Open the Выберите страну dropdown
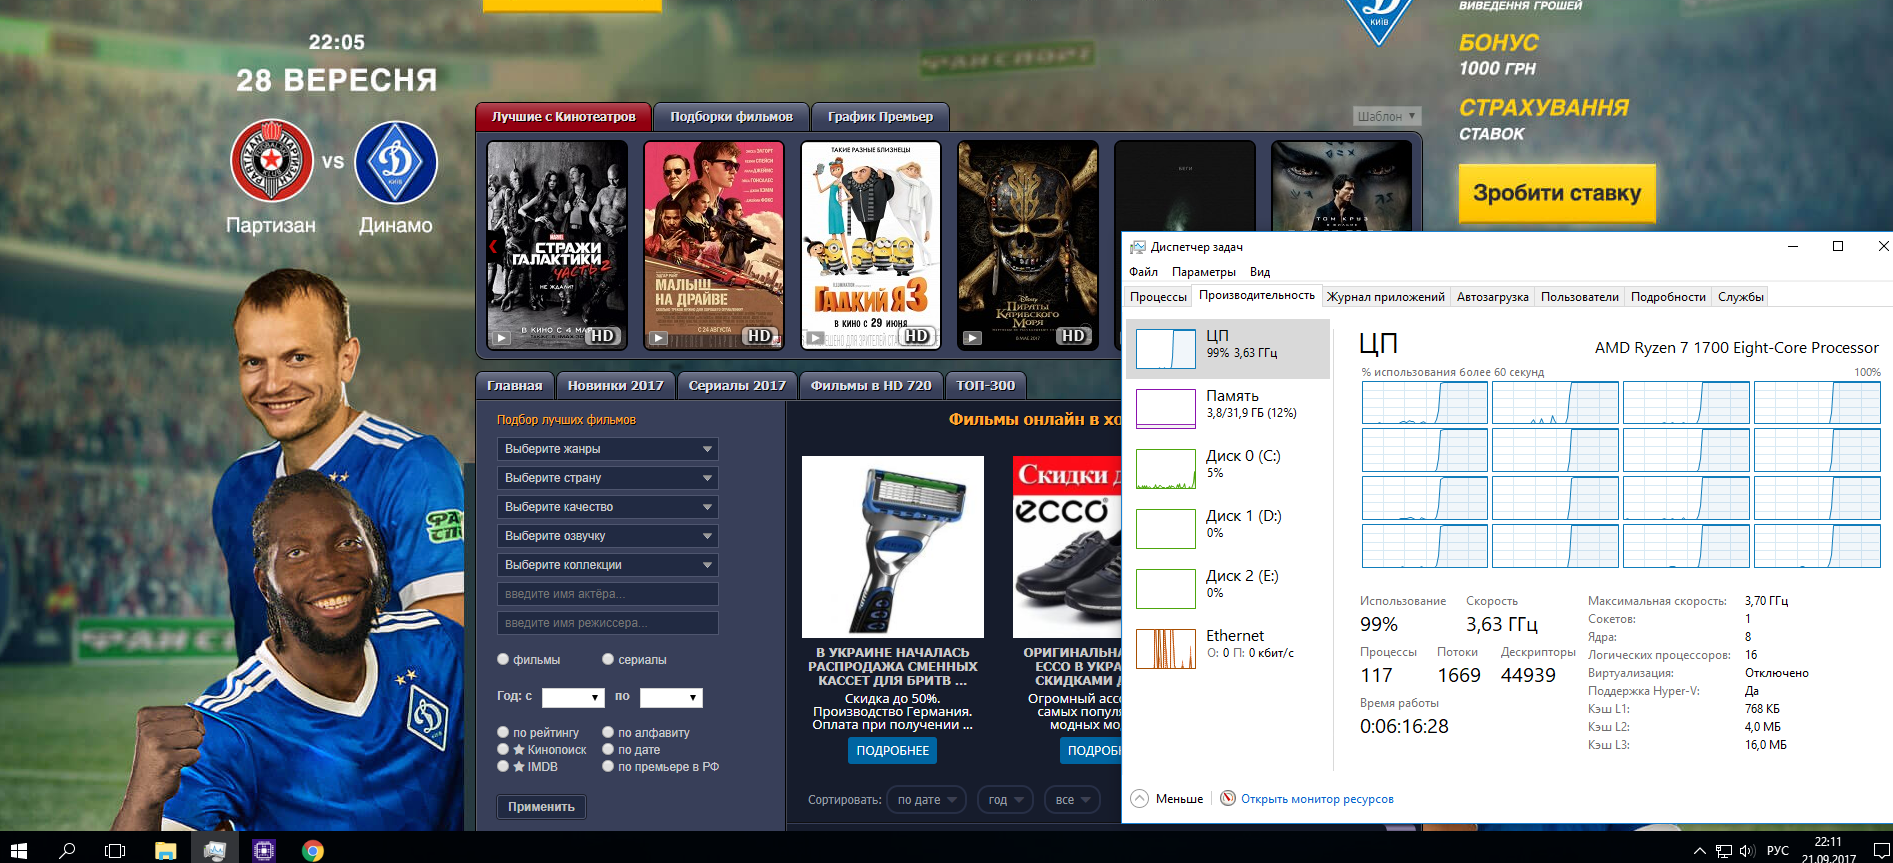The width and height of the screenshot is (1893, 863). pos(608,478)
